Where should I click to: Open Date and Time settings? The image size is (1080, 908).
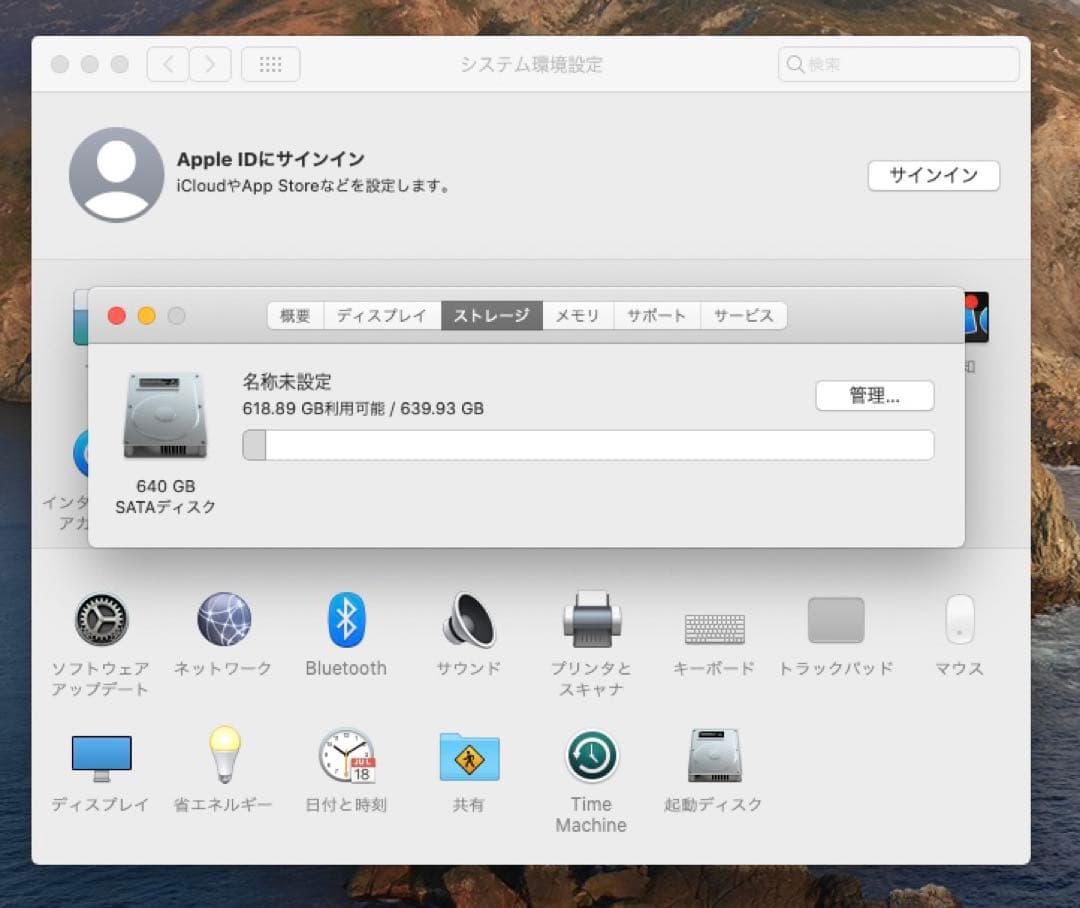pyautogui.click(x=345, y=758)
